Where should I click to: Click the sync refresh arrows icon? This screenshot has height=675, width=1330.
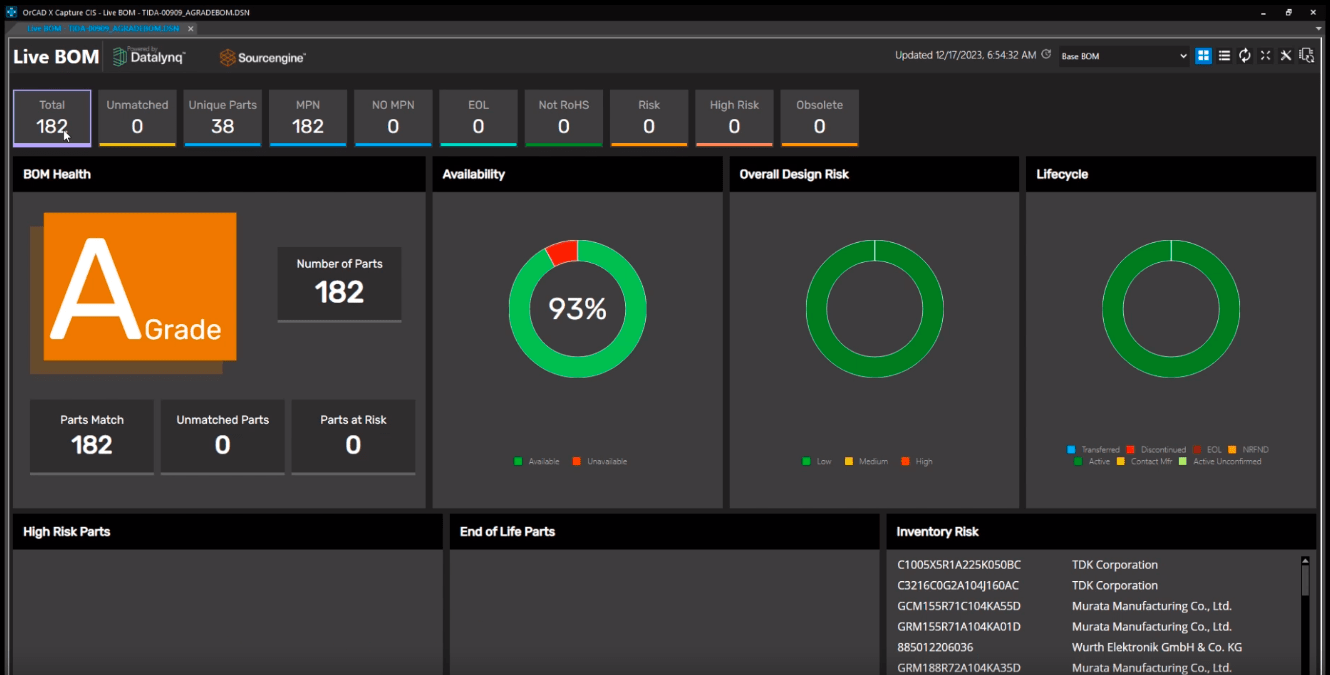click(x=1245, y=56)
